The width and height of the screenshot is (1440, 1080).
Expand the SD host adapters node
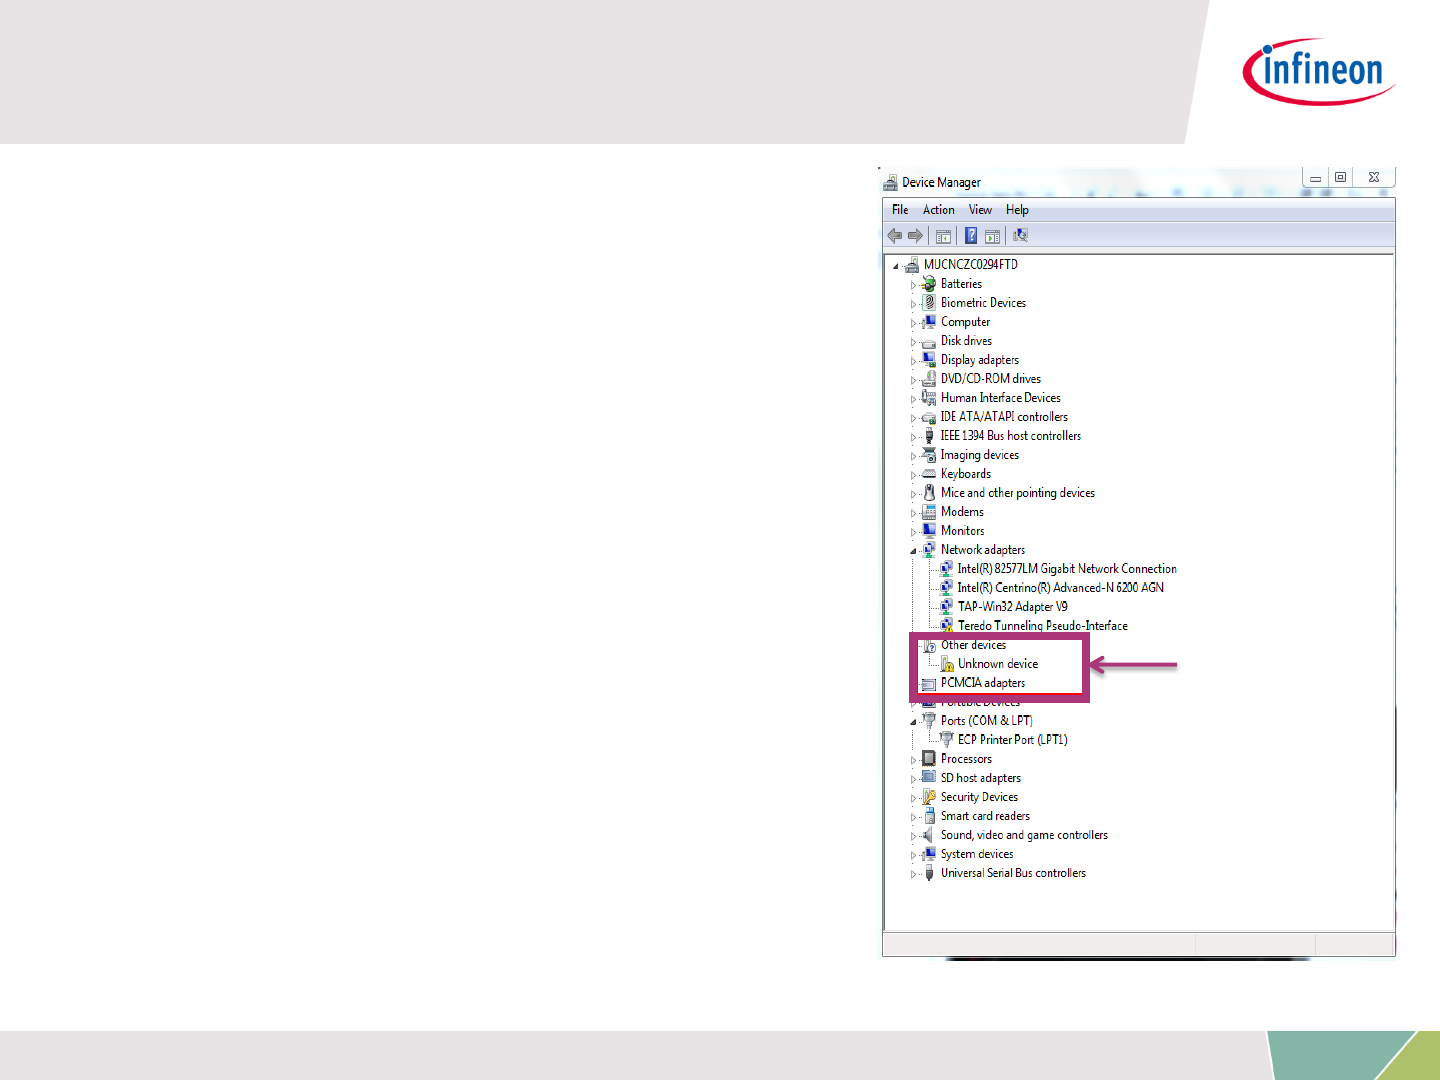click(x=913, y=779)
